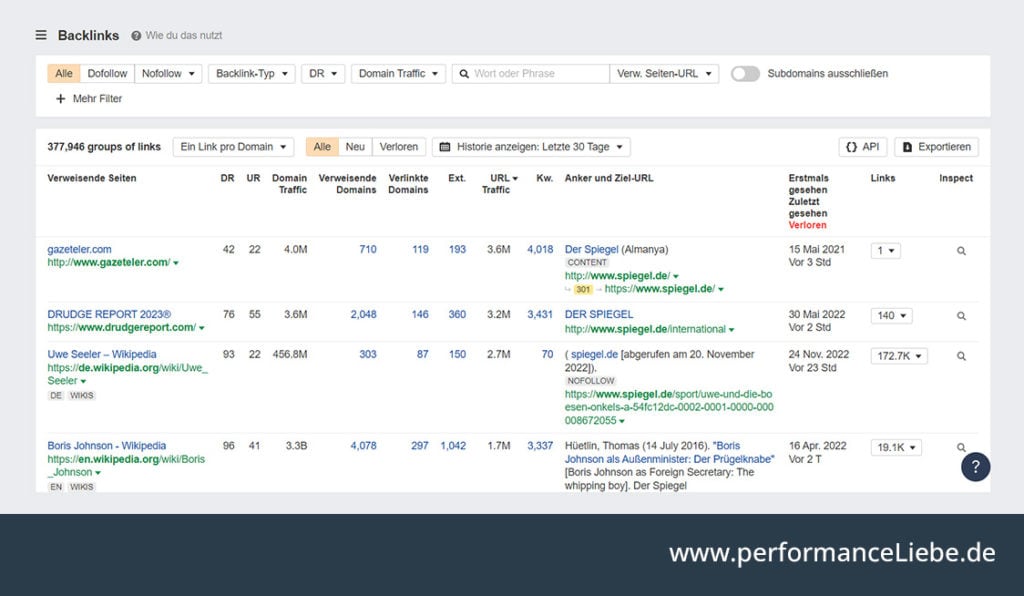
Task: Click referring domains count 710
Action: [x=368, y=249]
